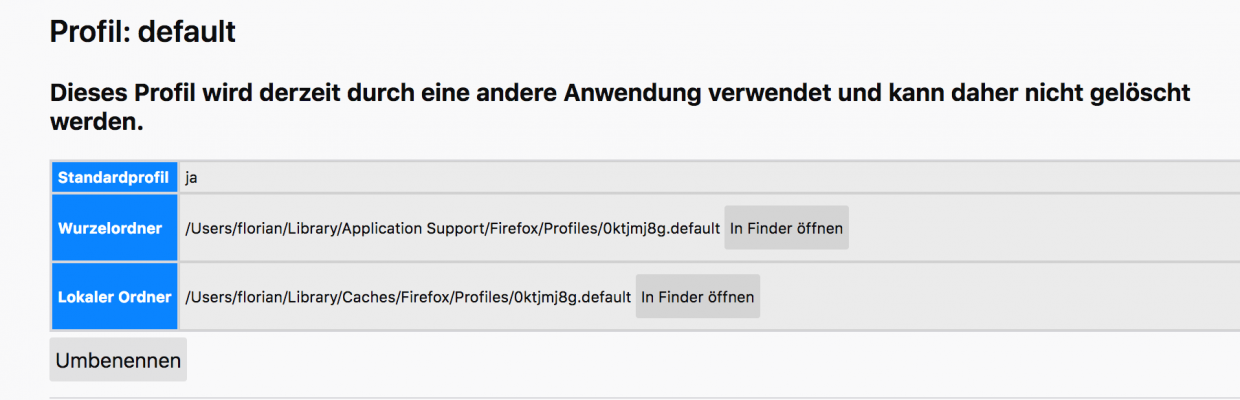Click the blue Lokaler Ordner header cell

coord(114,297)
